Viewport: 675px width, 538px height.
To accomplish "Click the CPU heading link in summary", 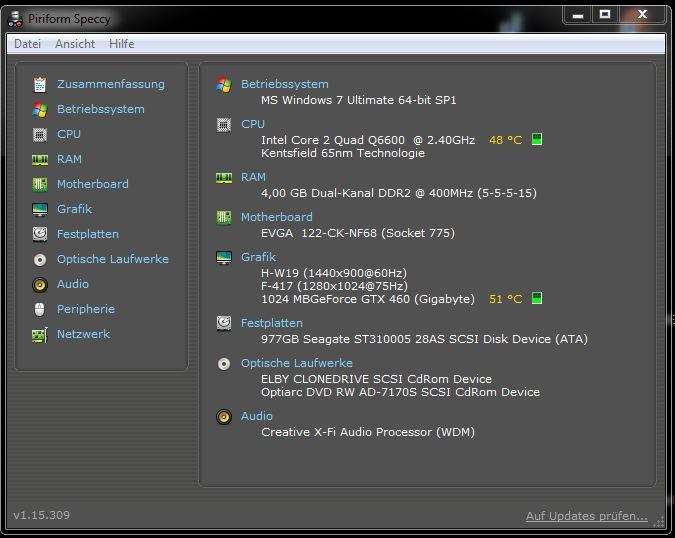I will pos(253,124).
